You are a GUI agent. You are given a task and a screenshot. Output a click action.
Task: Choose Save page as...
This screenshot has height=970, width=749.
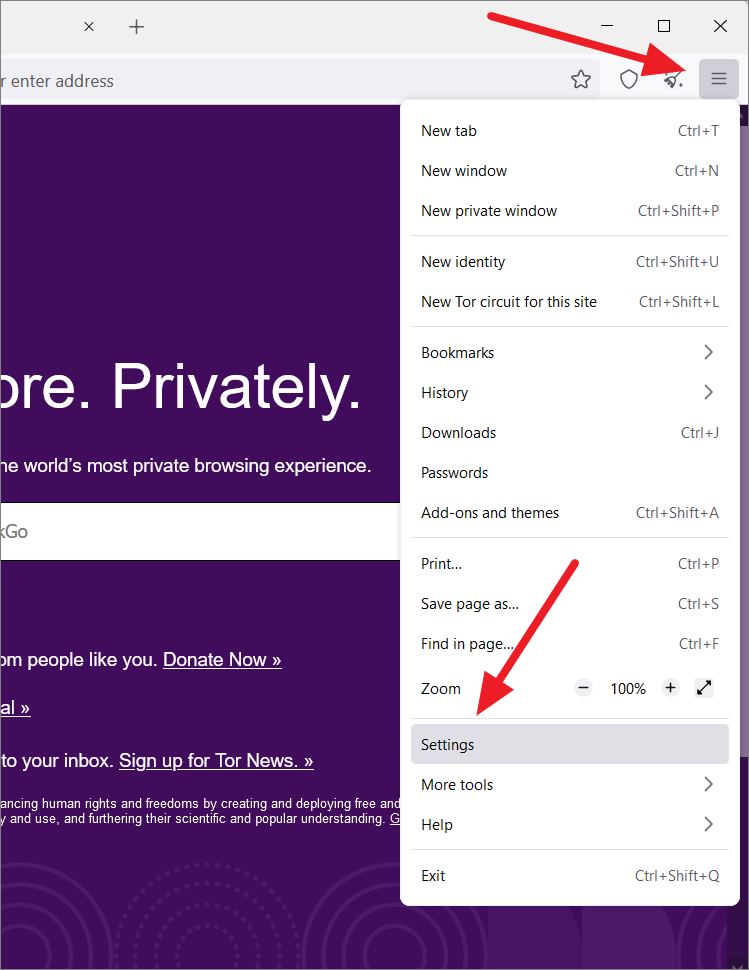pos(570,604)
